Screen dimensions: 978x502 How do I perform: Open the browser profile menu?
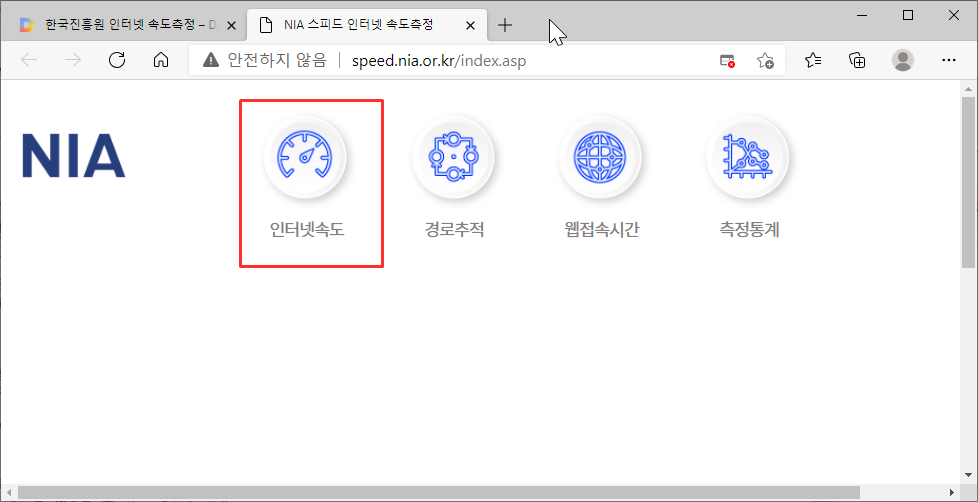coord(903,60)
